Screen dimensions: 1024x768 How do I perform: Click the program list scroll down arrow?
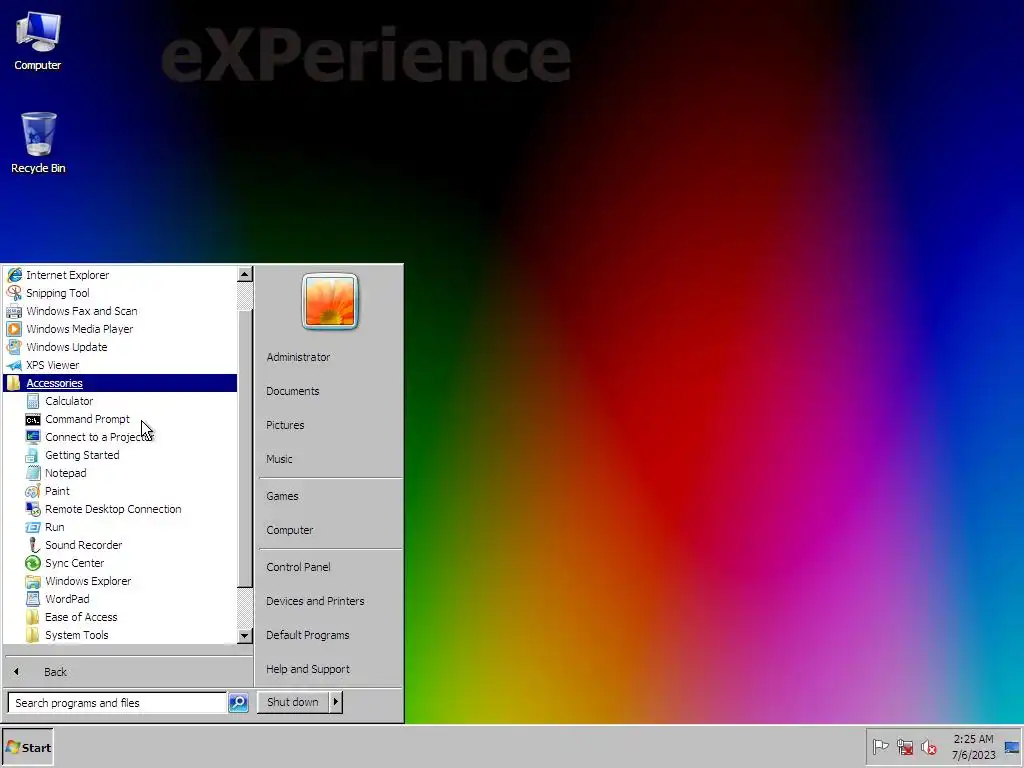tap(245, 635)
